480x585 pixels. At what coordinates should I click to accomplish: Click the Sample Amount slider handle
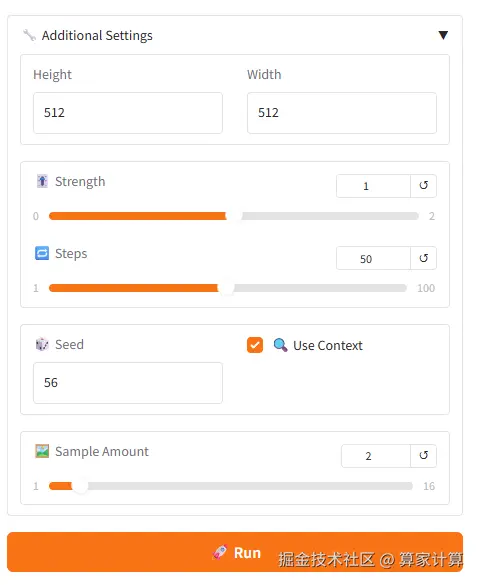tap(80, 486)
